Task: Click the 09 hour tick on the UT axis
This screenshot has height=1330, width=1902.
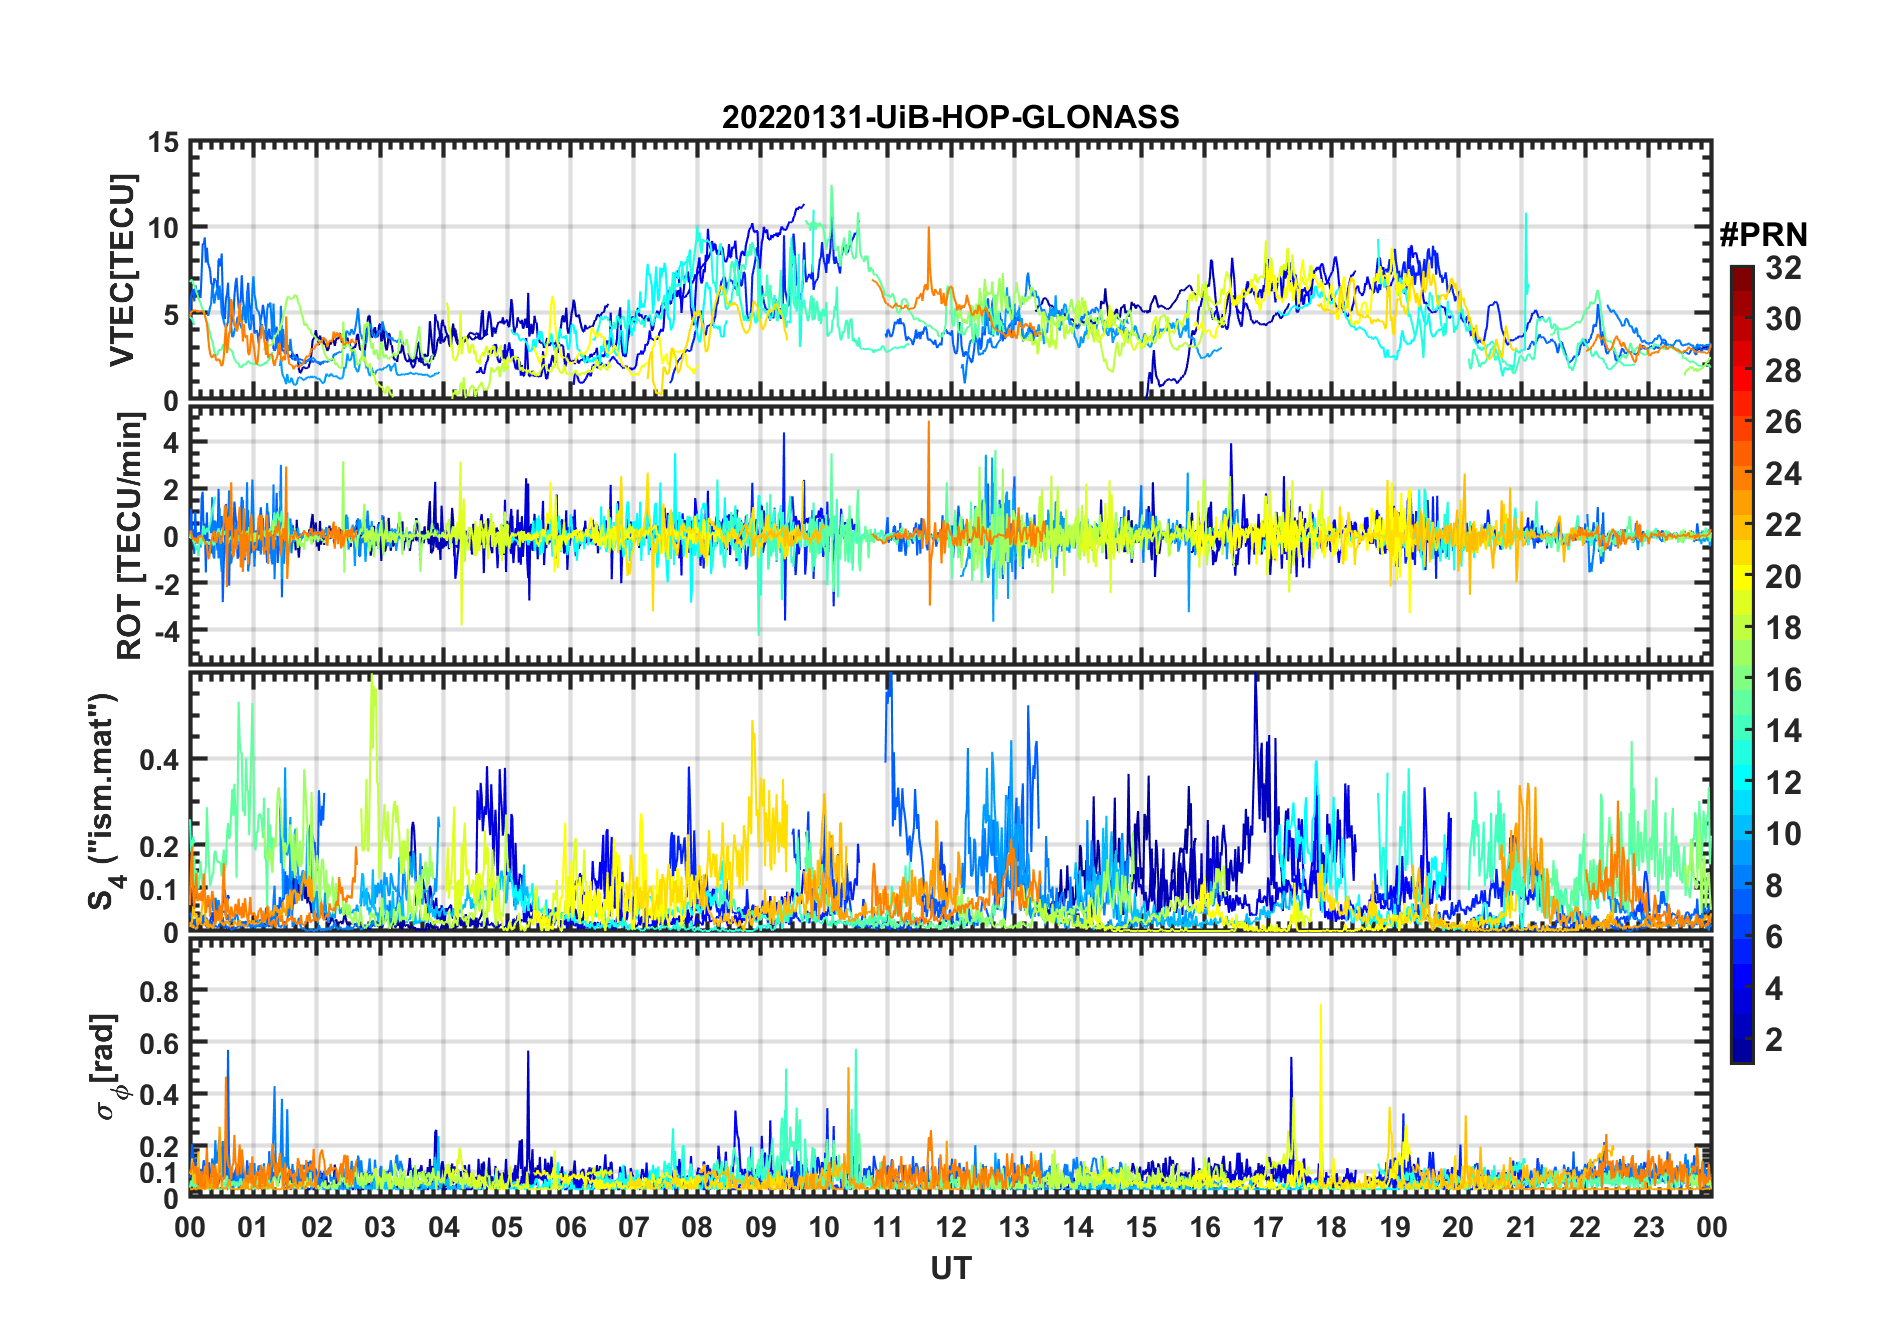Action: [x=761, y=1228]
